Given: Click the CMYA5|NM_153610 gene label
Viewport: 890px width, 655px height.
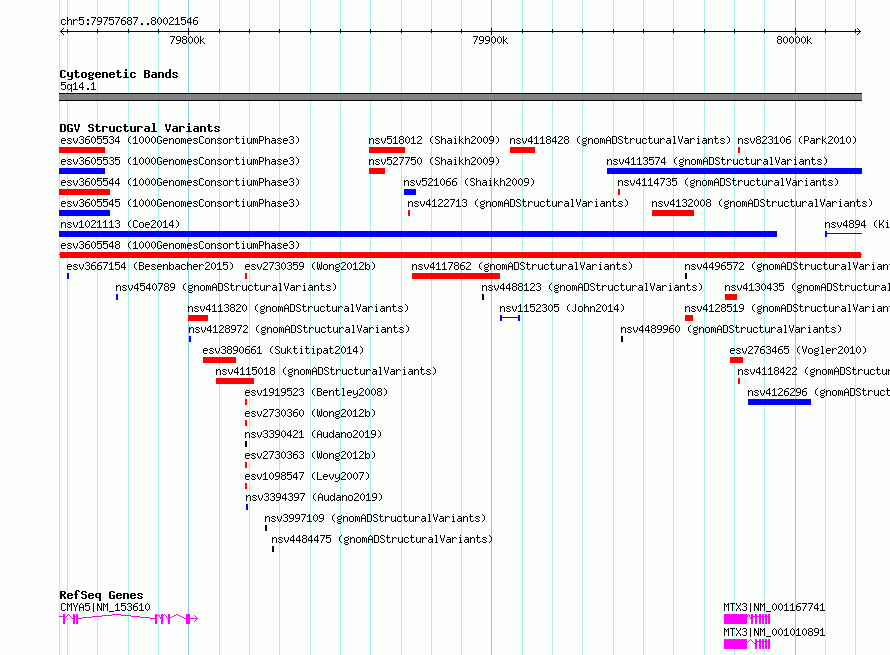Looking at the screenshot, I should [105, 607].
